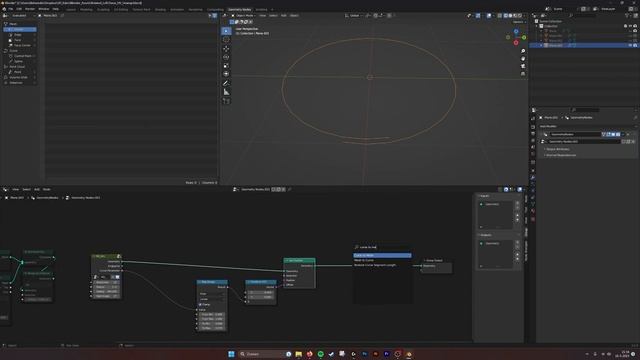Expand Internal Dependencies panel

560,155
